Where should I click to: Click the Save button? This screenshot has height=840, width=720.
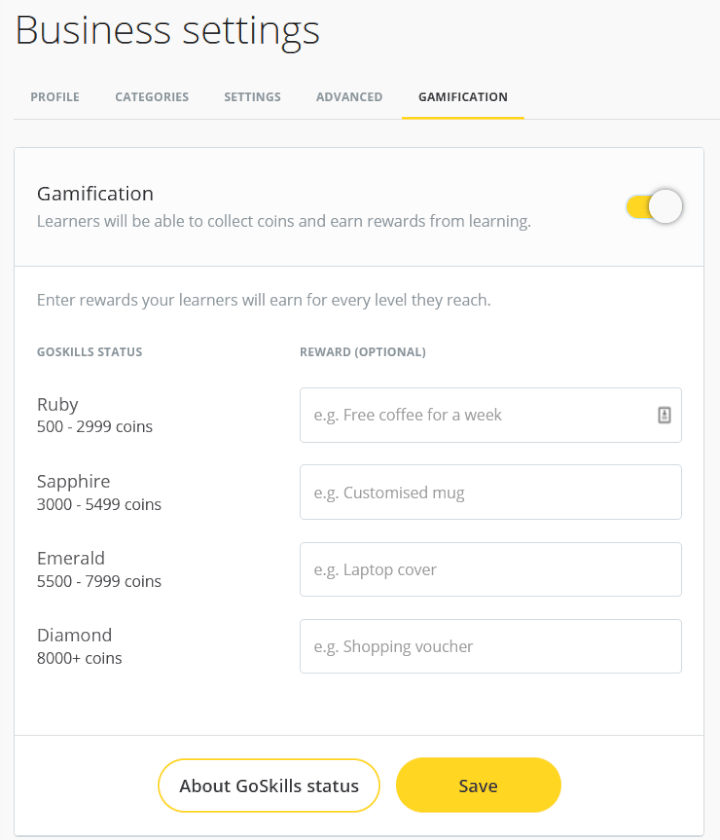pyautogui.click(x=478, y=785)
